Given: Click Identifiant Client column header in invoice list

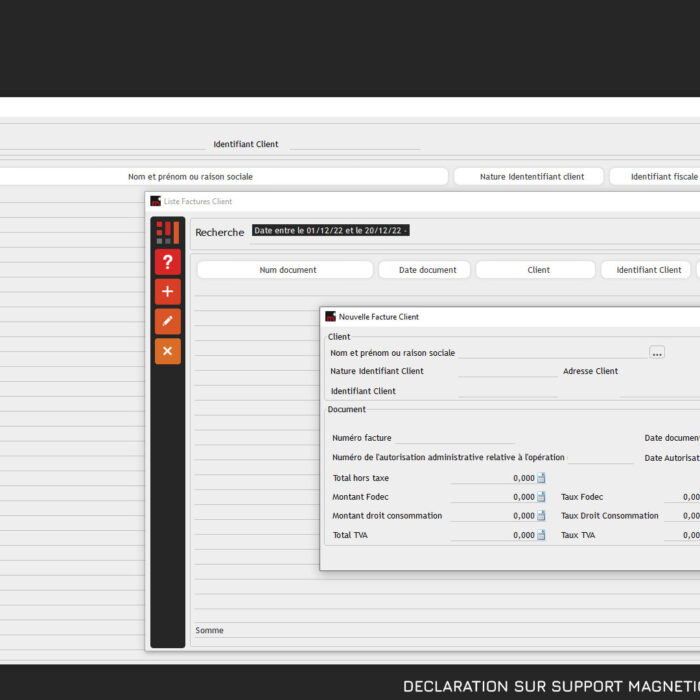Looking at the screenshot, I should click(648, 270).
